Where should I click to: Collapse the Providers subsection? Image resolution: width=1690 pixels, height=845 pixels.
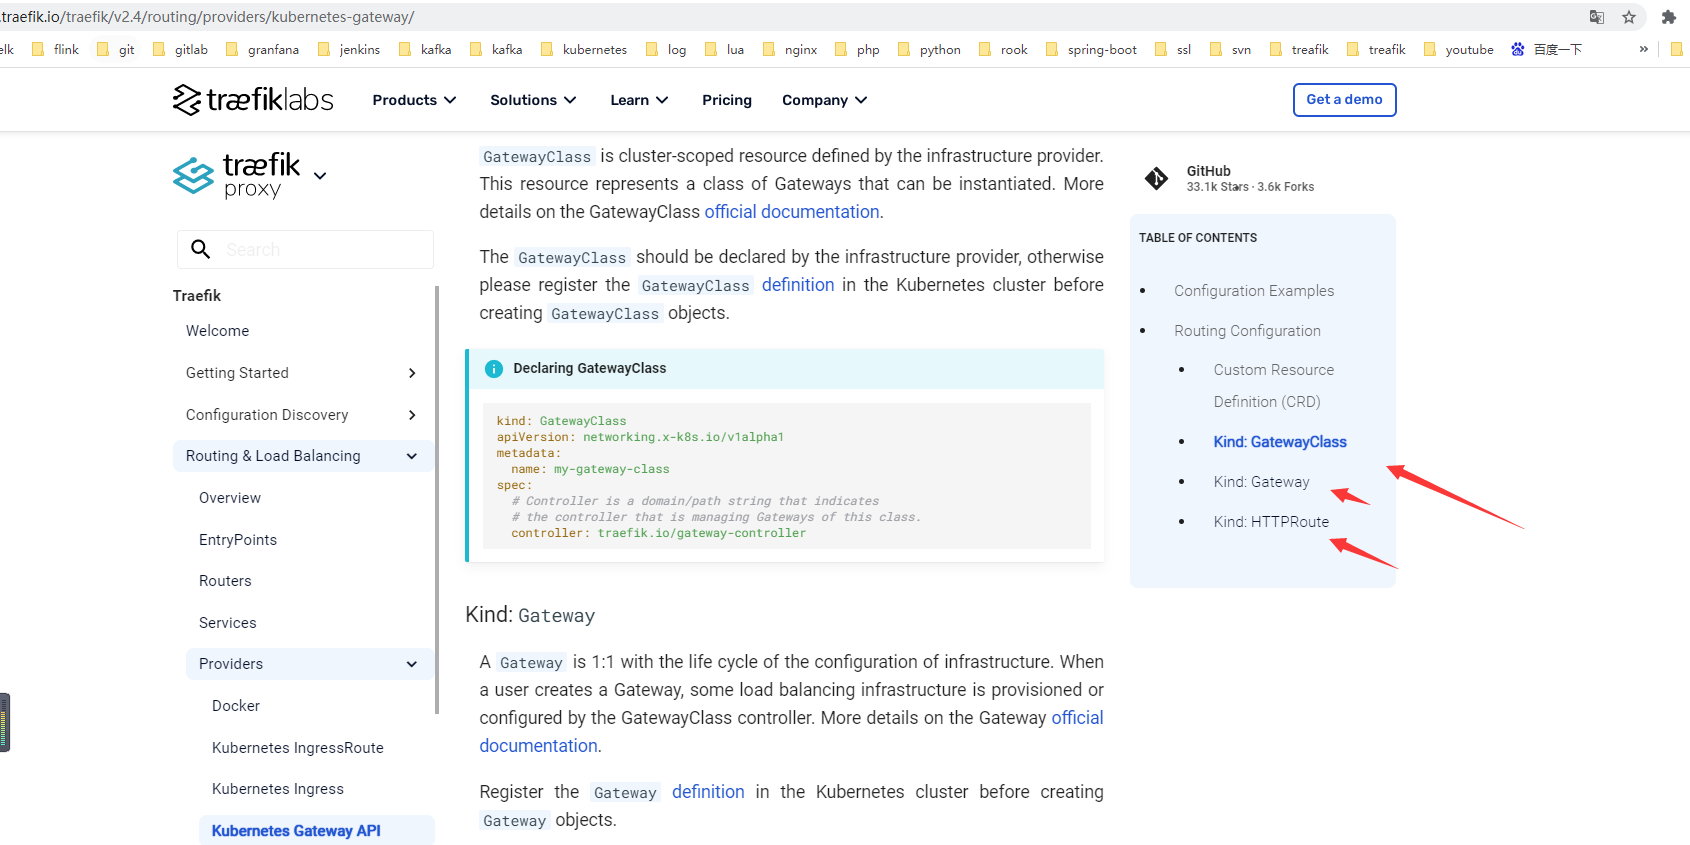pyautogui.click(x=411, y=664)
